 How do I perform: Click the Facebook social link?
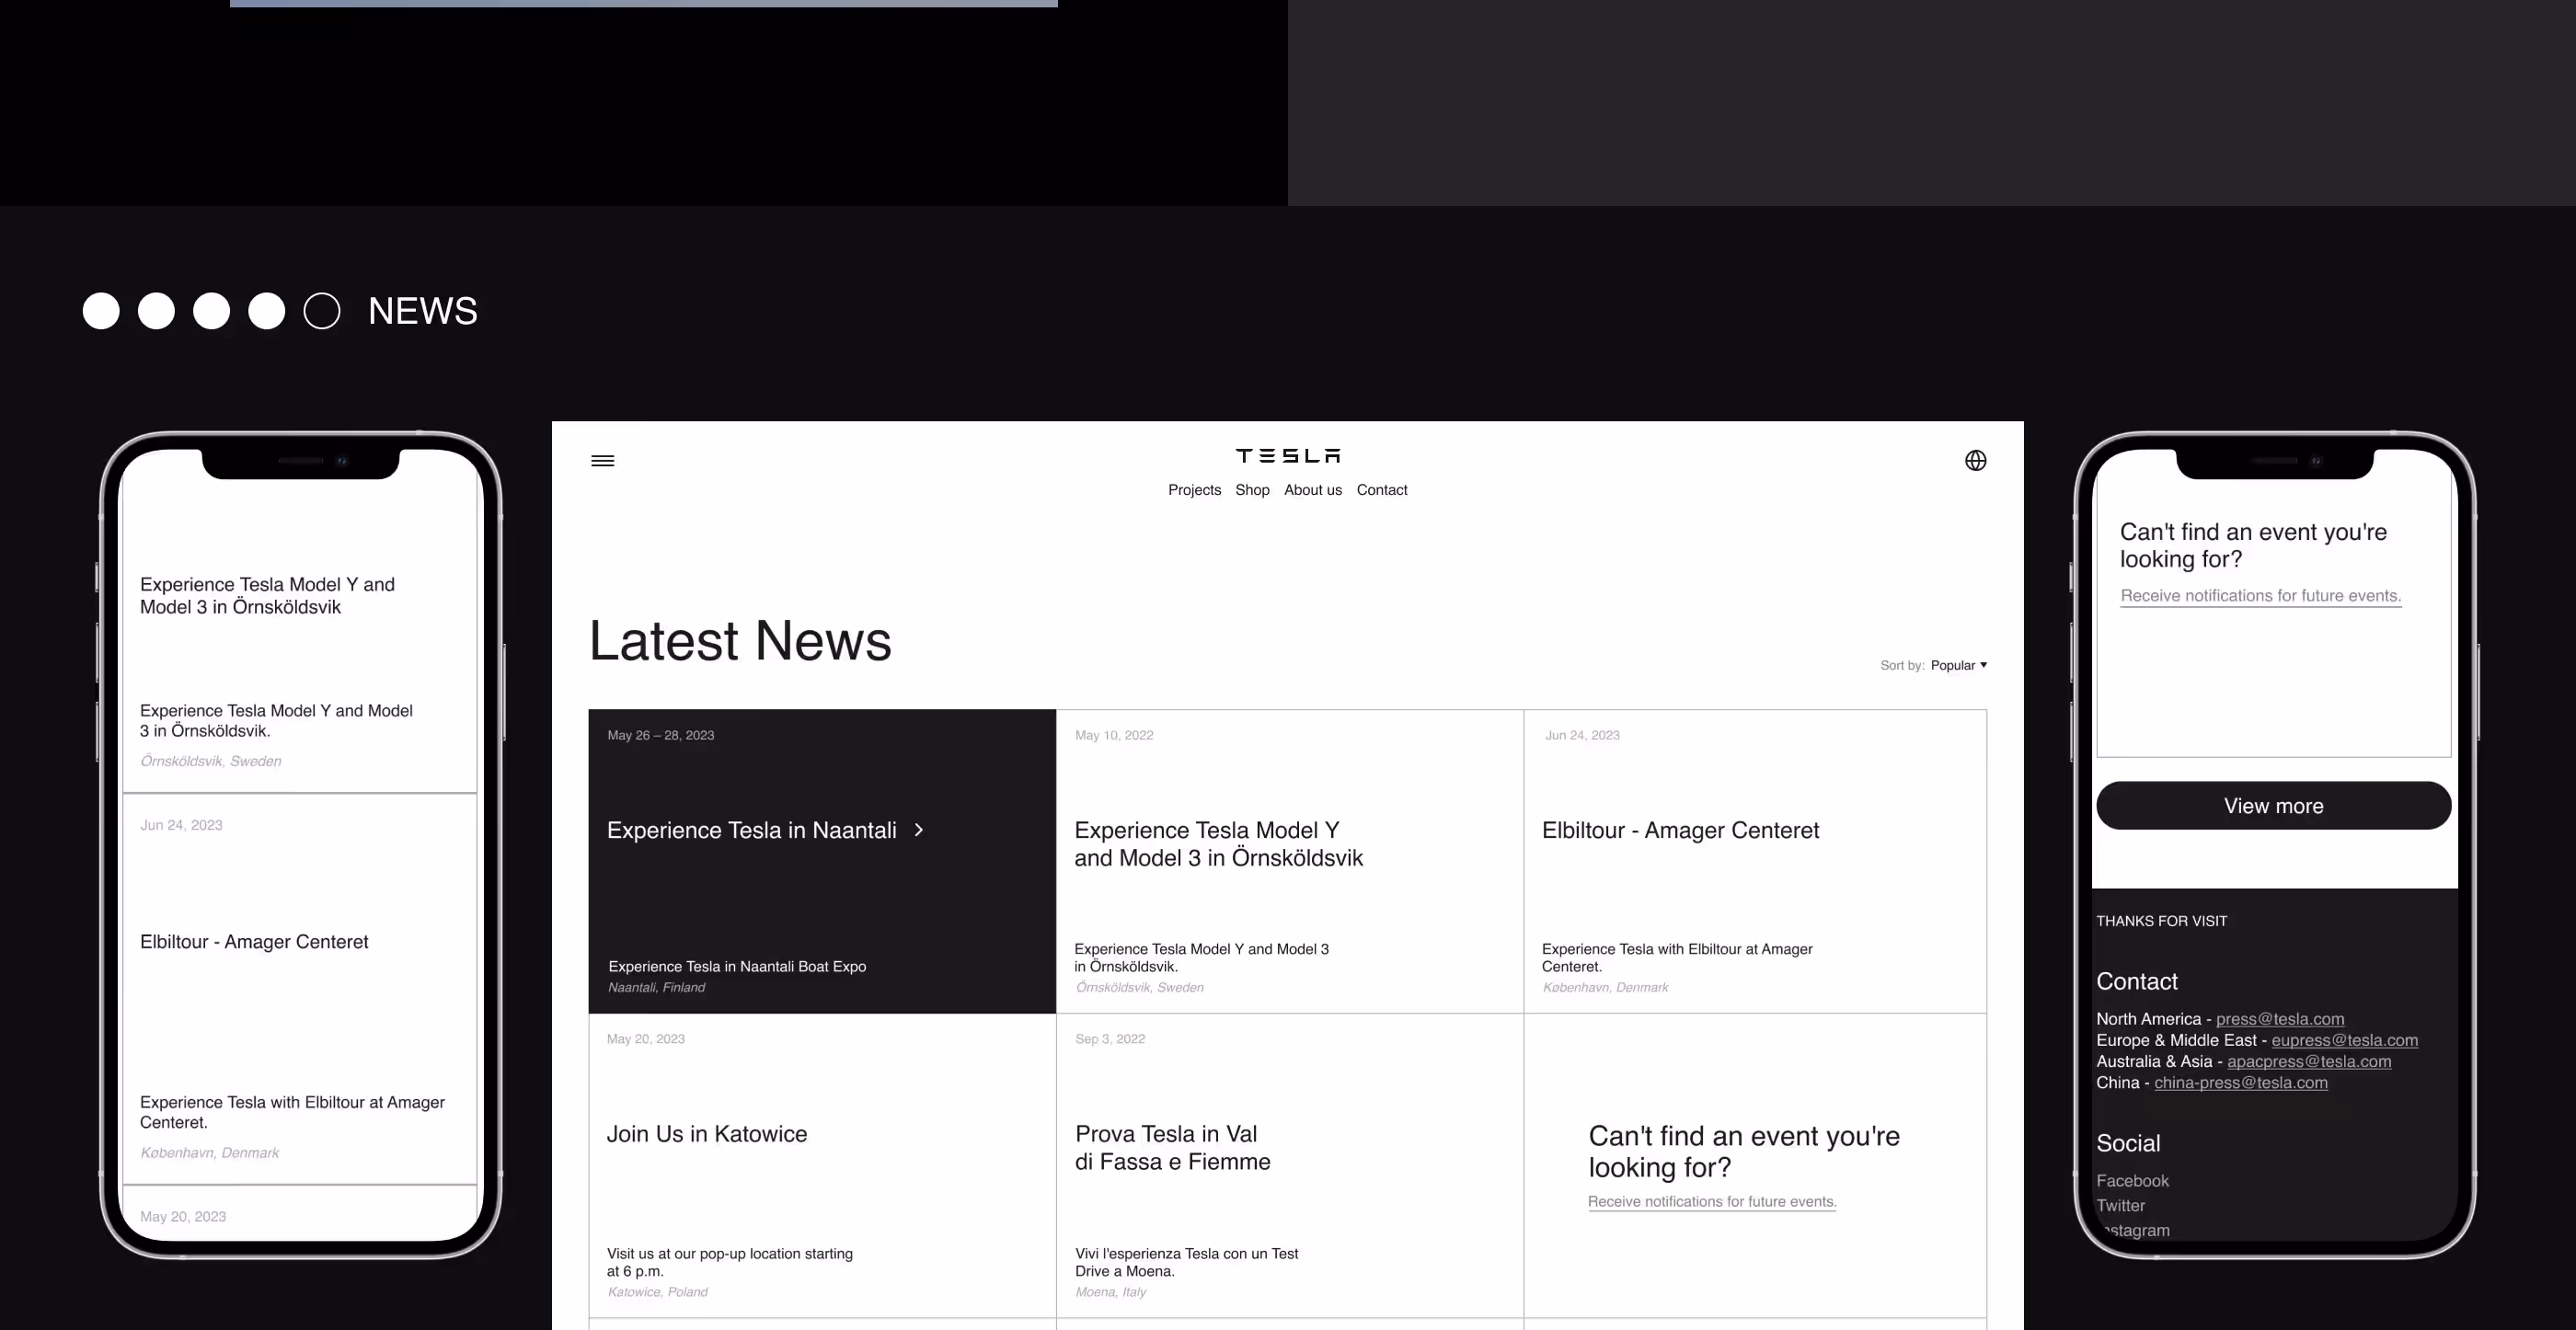2133,1181
